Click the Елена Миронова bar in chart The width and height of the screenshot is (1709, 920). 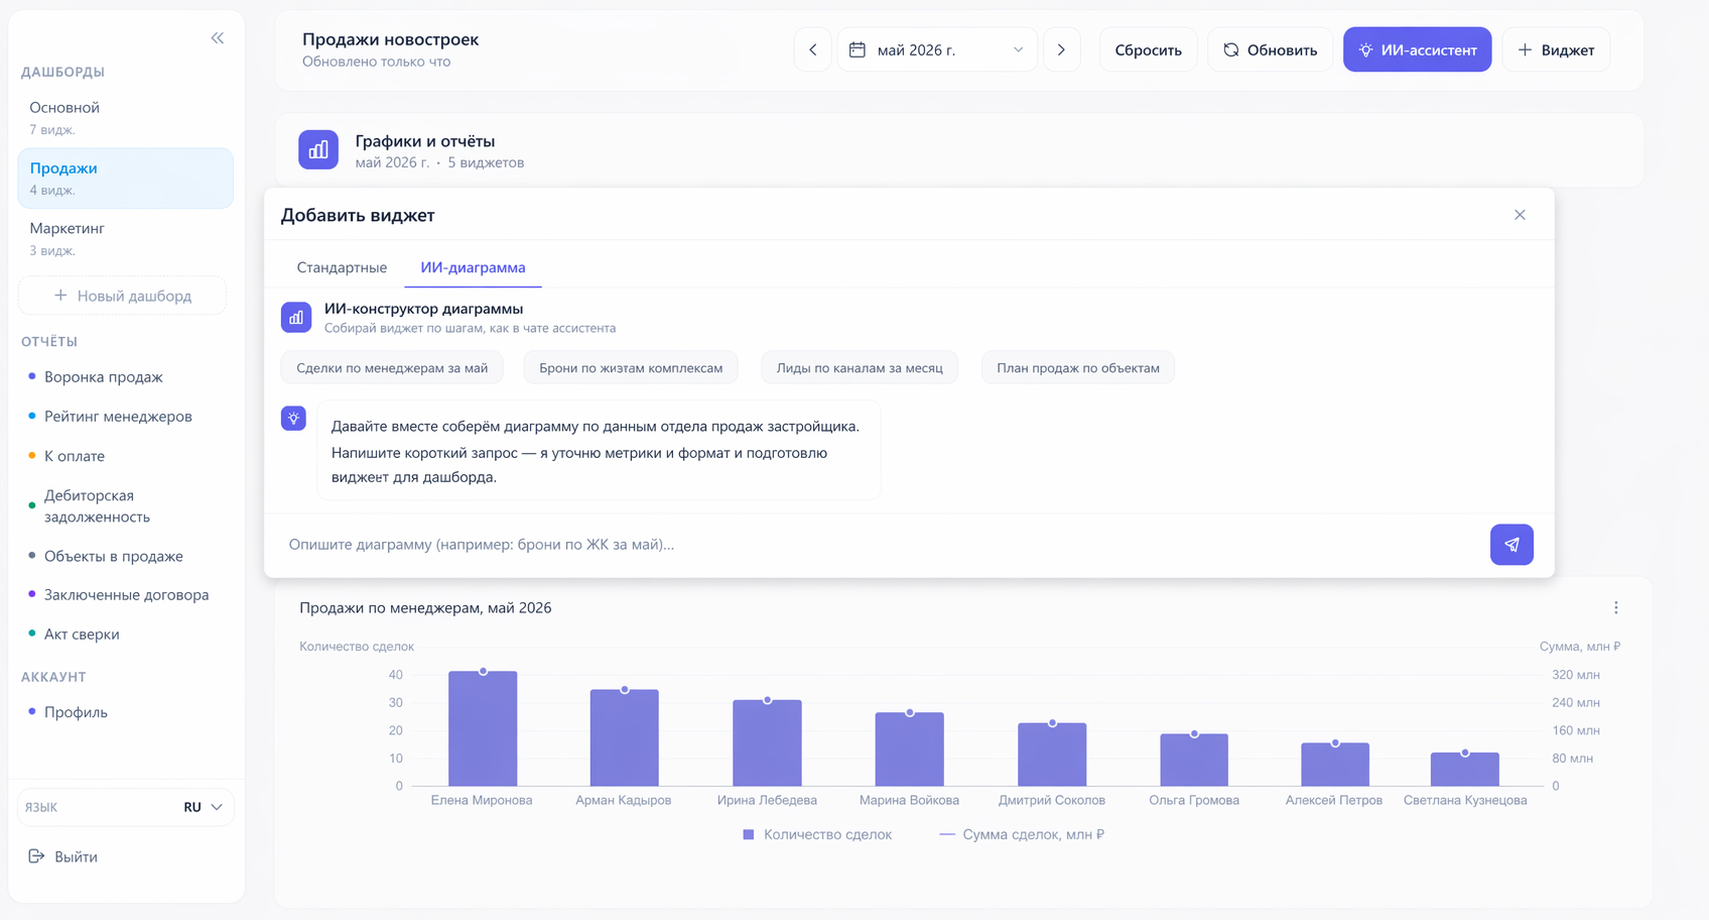483,729
